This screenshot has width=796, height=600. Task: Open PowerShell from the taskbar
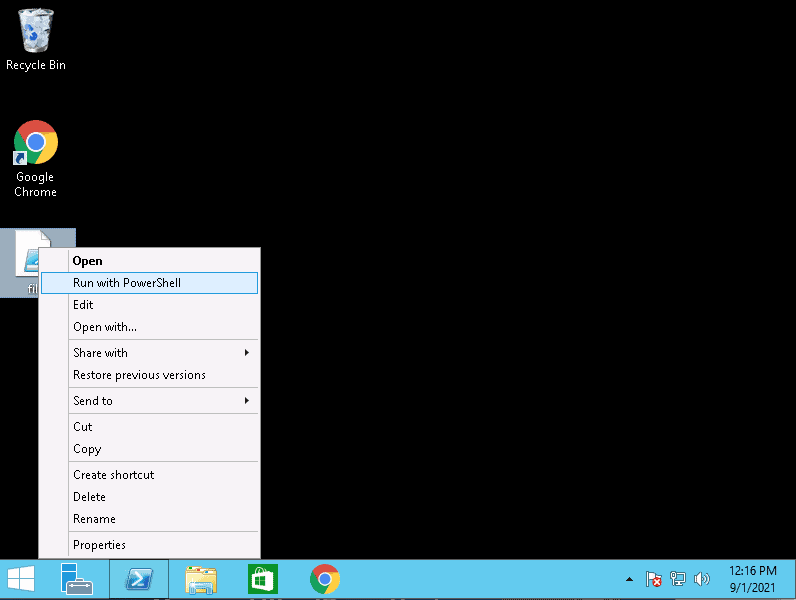[x=139, y=579]
